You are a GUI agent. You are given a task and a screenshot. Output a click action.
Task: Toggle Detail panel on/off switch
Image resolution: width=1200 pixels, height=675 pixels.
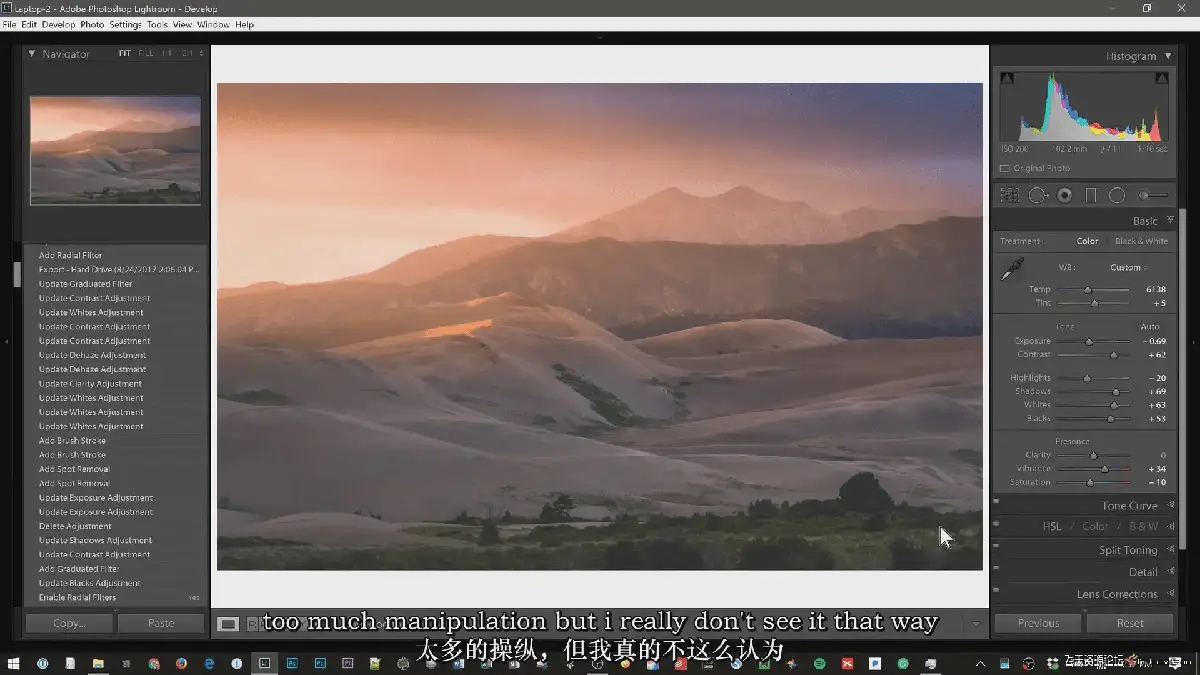click(x=996, y=569)
